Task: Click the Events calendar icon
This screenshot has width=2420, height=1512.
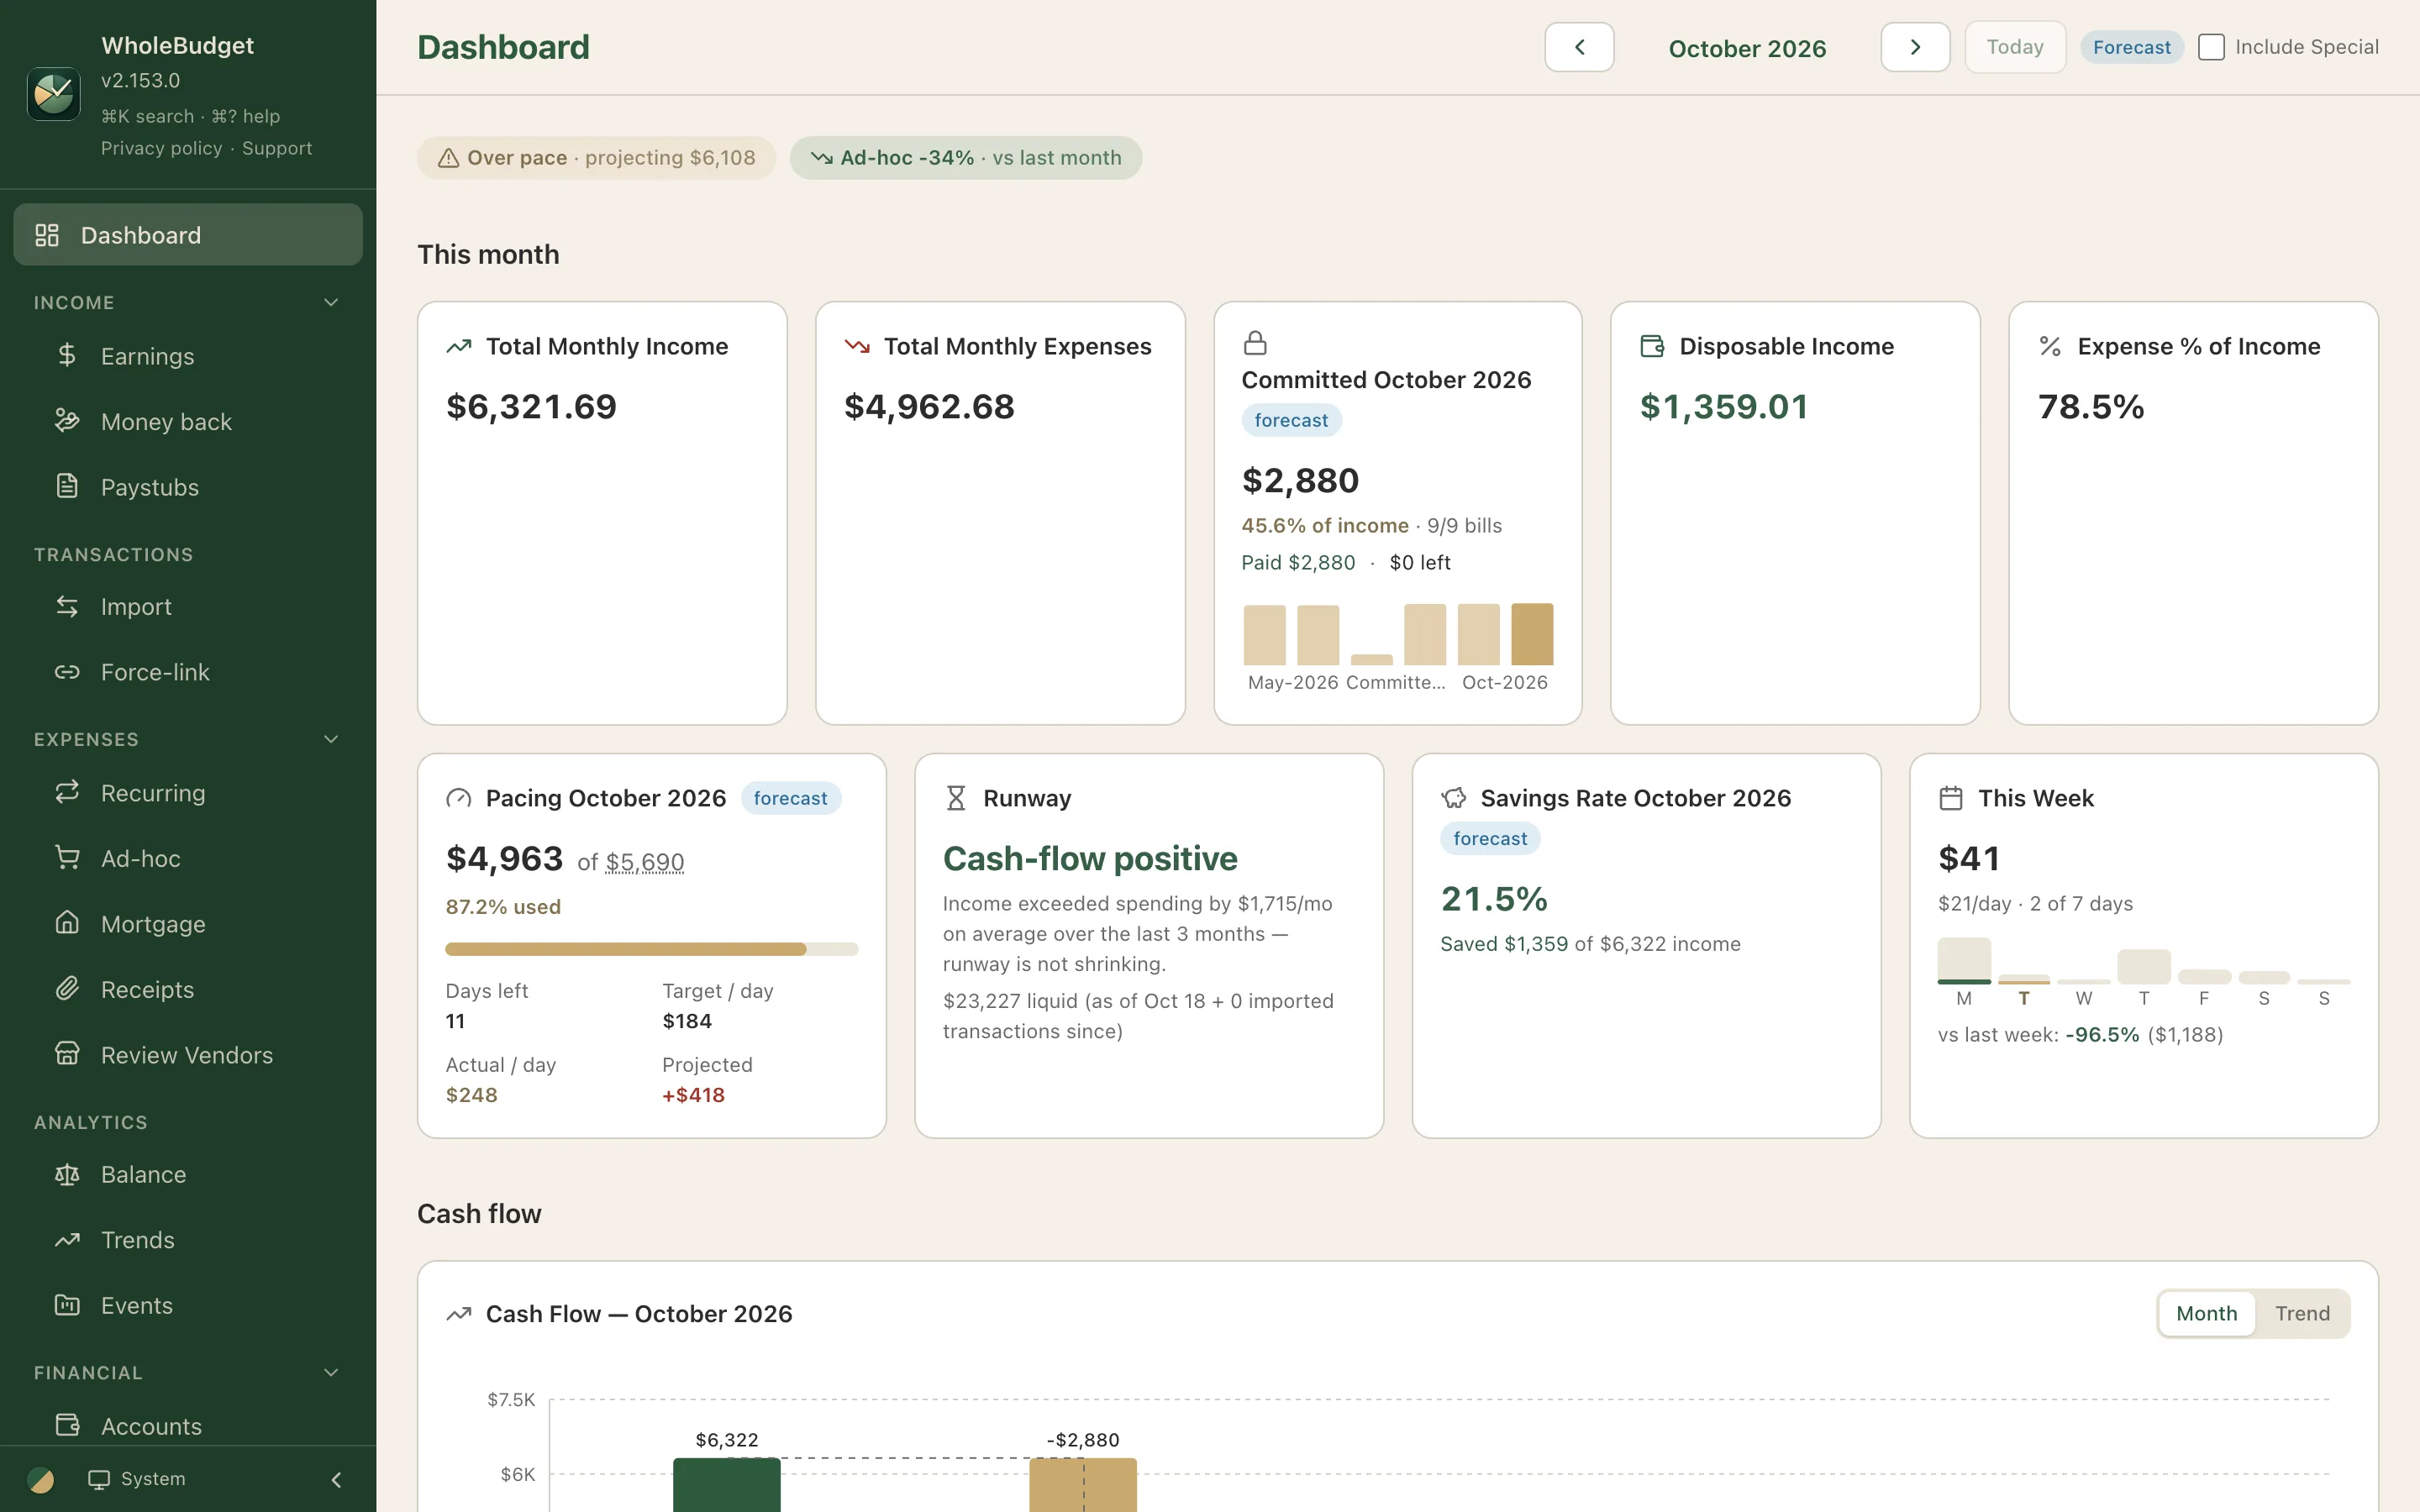Action: coord(67,1305)
